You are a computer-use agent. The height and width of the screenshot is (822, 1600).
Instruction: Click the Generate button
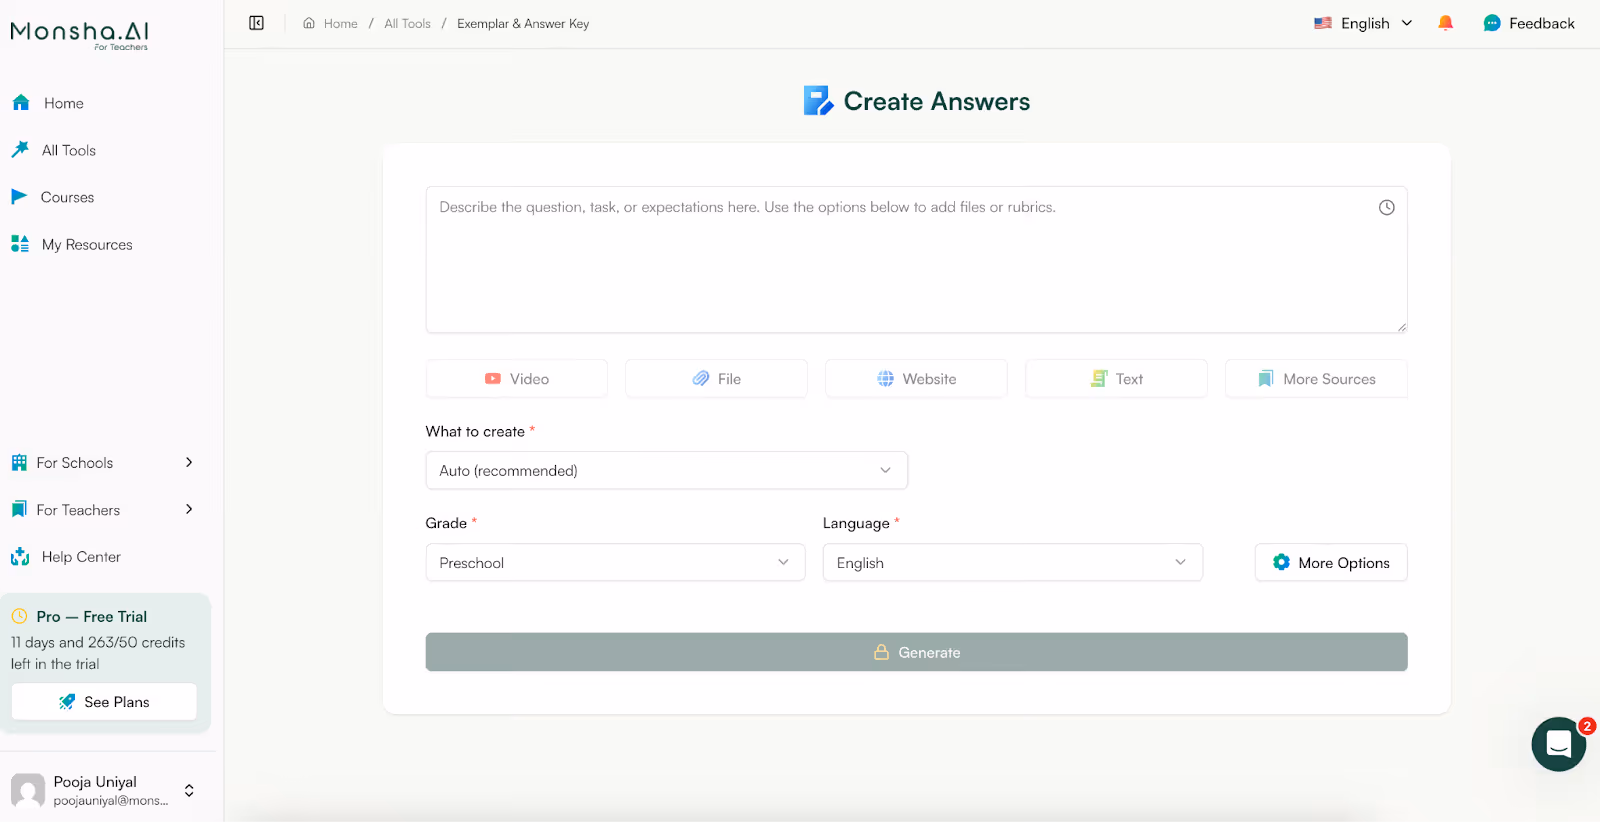[916, 652]
